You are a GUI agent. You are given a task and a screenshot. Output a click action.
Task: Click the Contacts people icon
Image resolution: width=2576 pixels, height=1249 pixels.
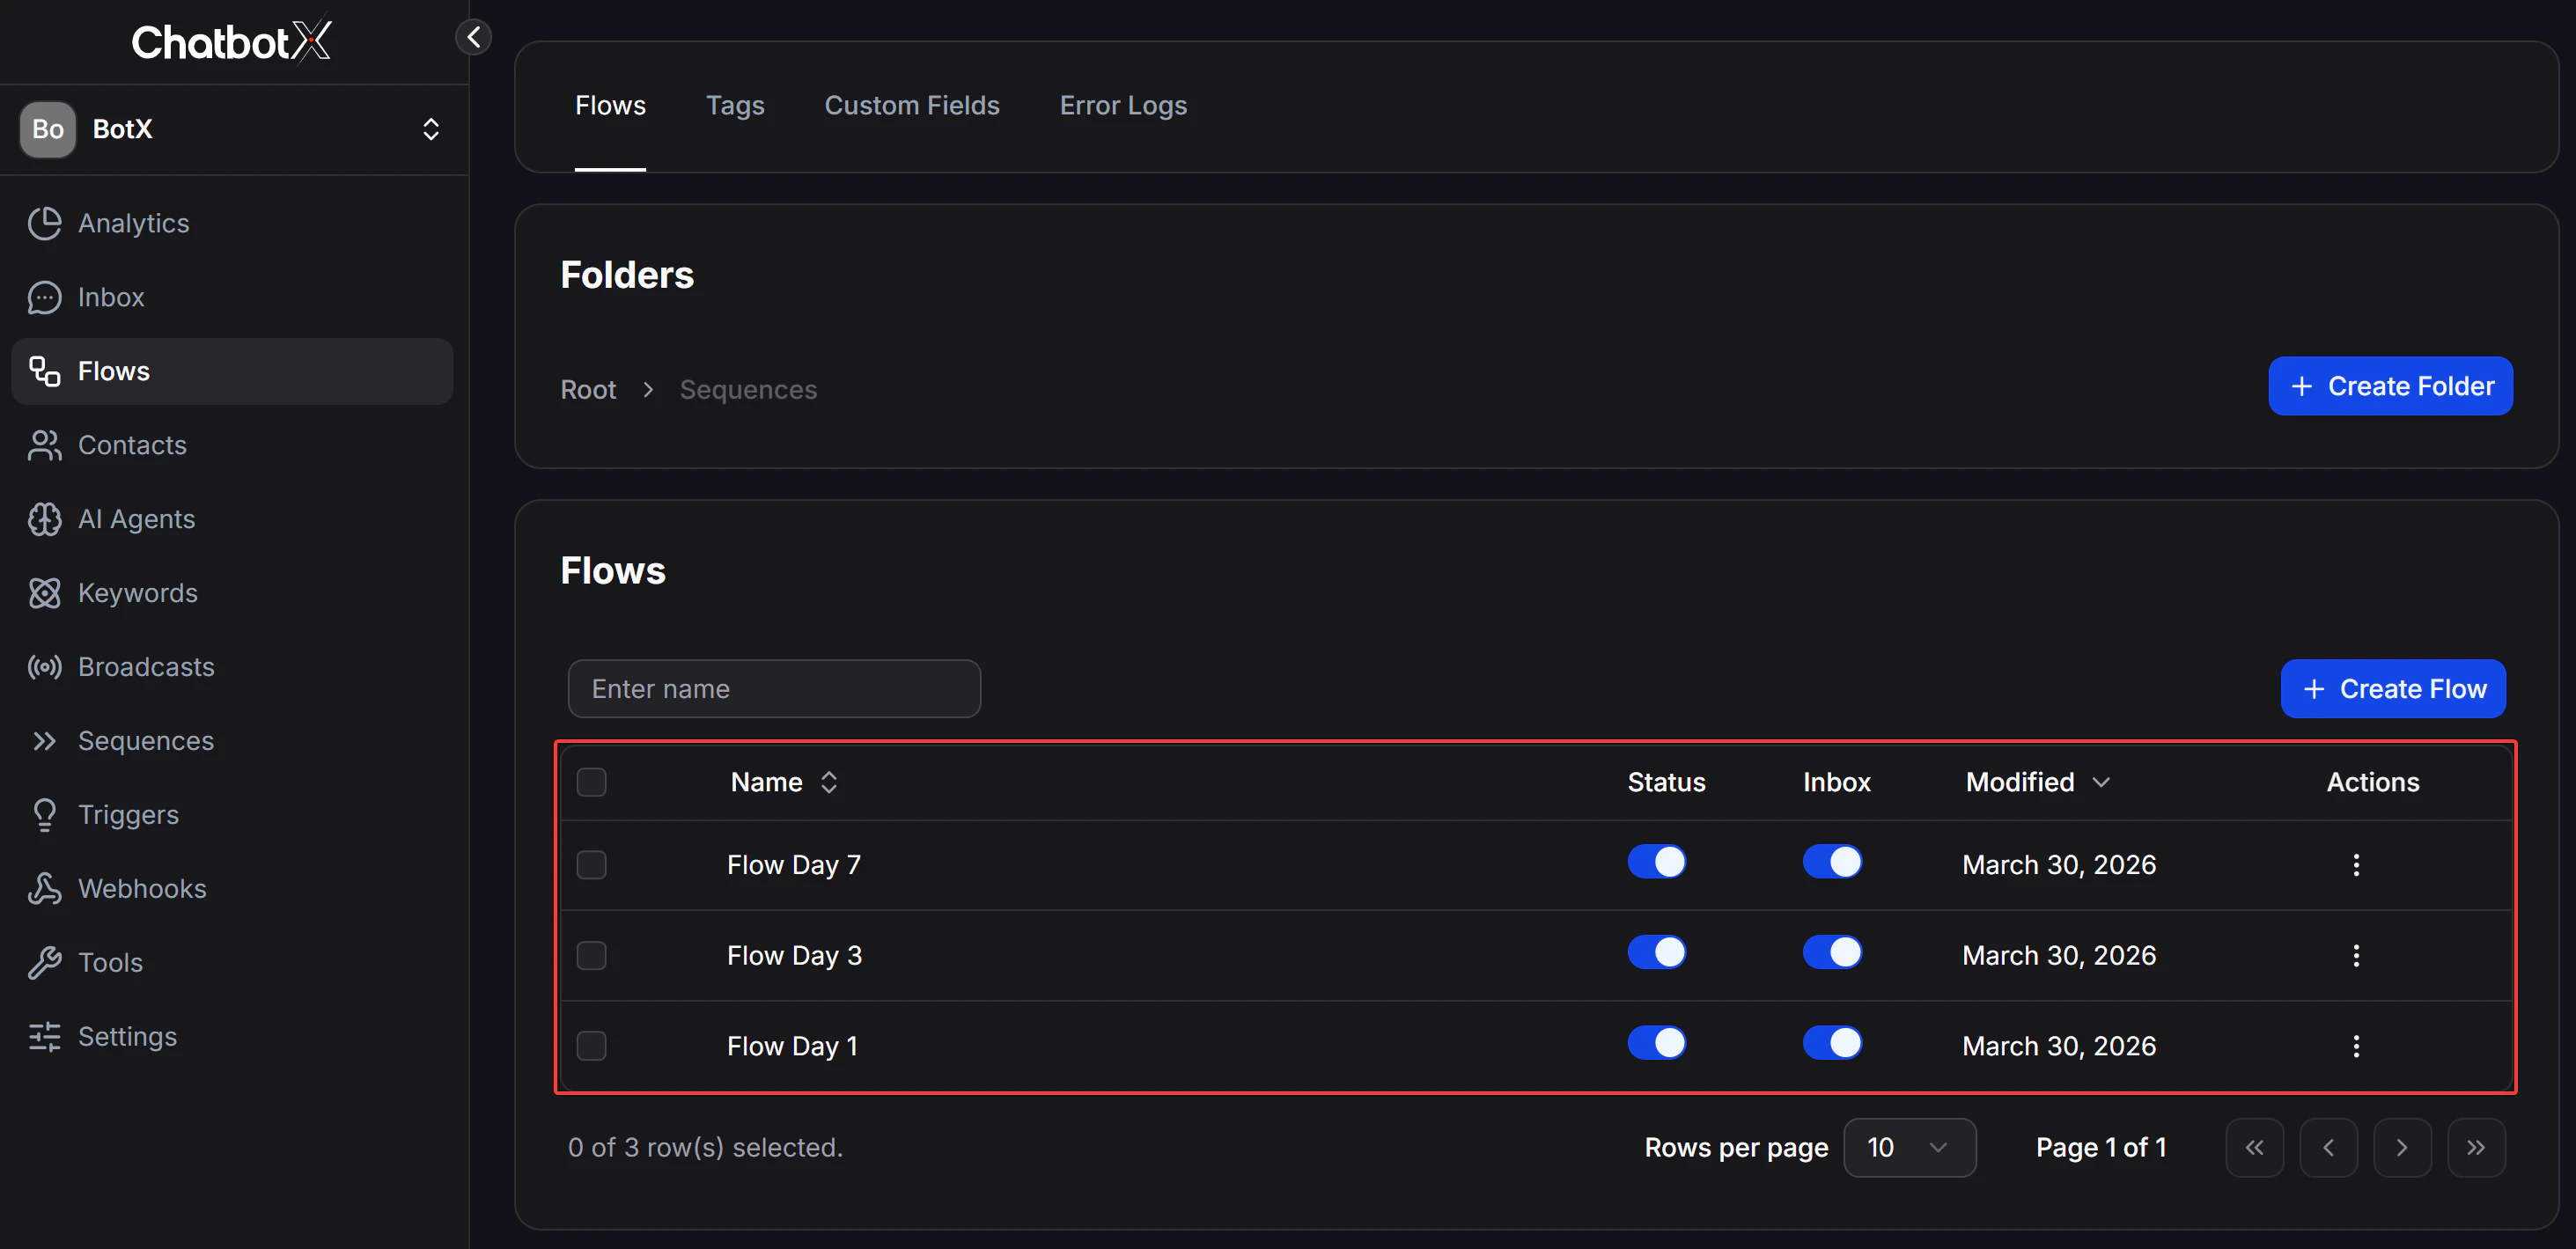(x=44, y=445)
